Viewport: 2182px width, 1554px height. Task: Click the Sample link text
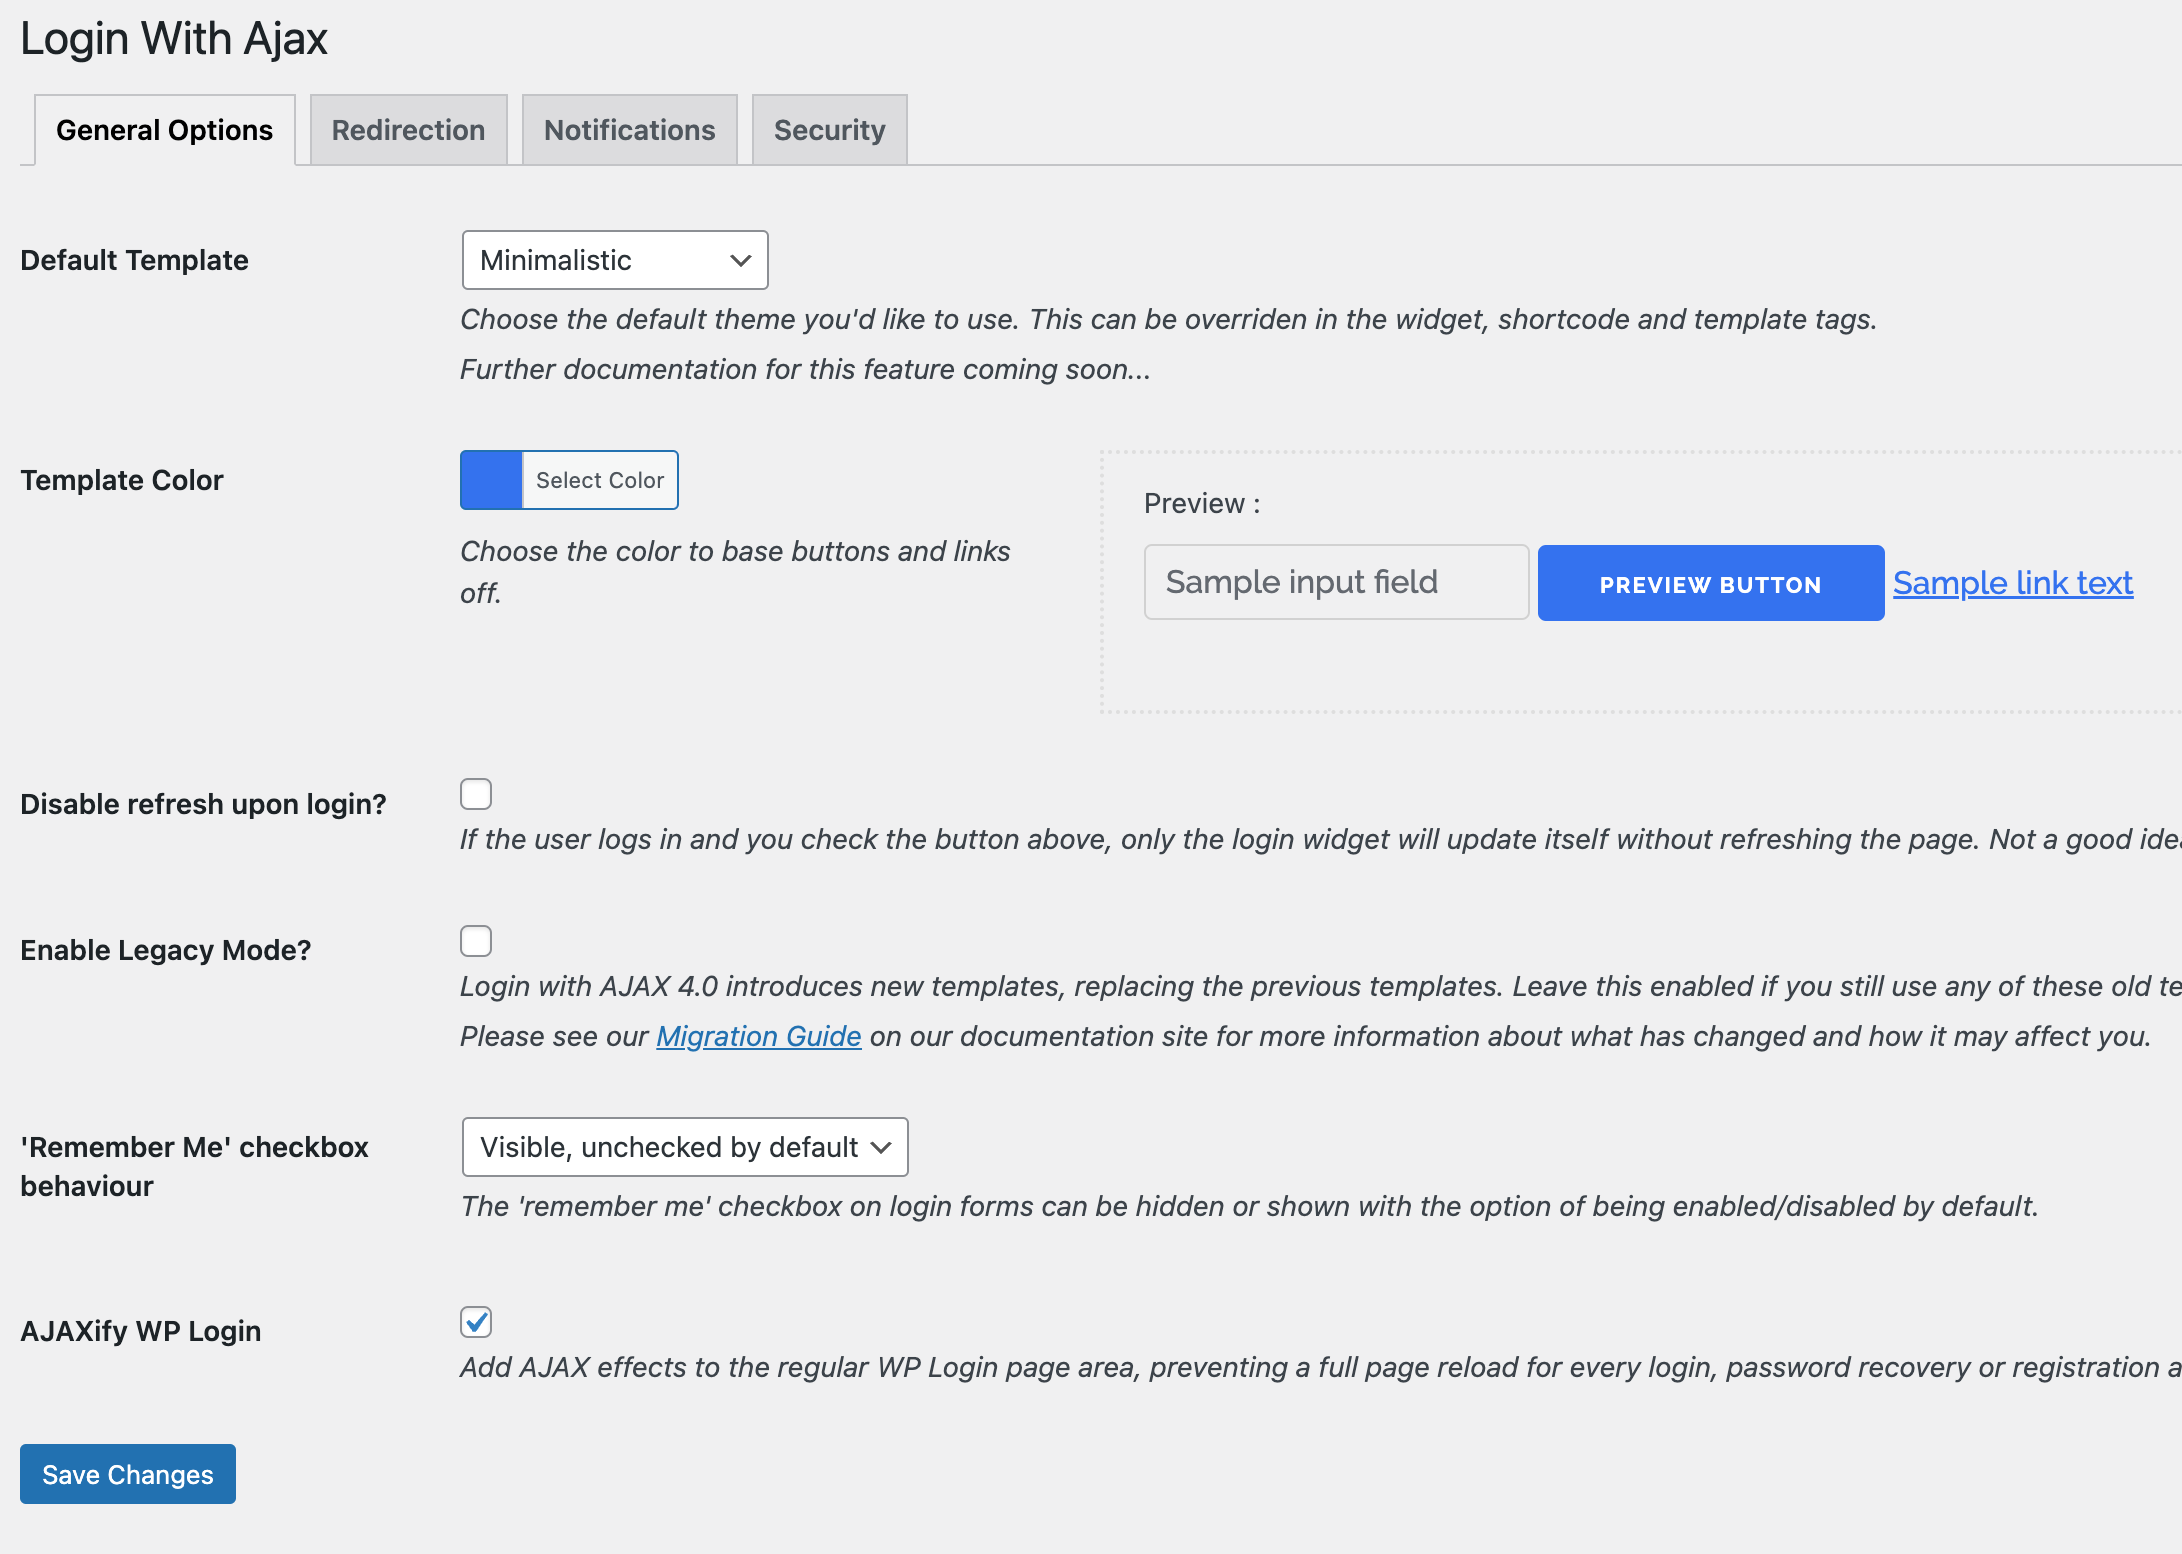[2013, 583]
